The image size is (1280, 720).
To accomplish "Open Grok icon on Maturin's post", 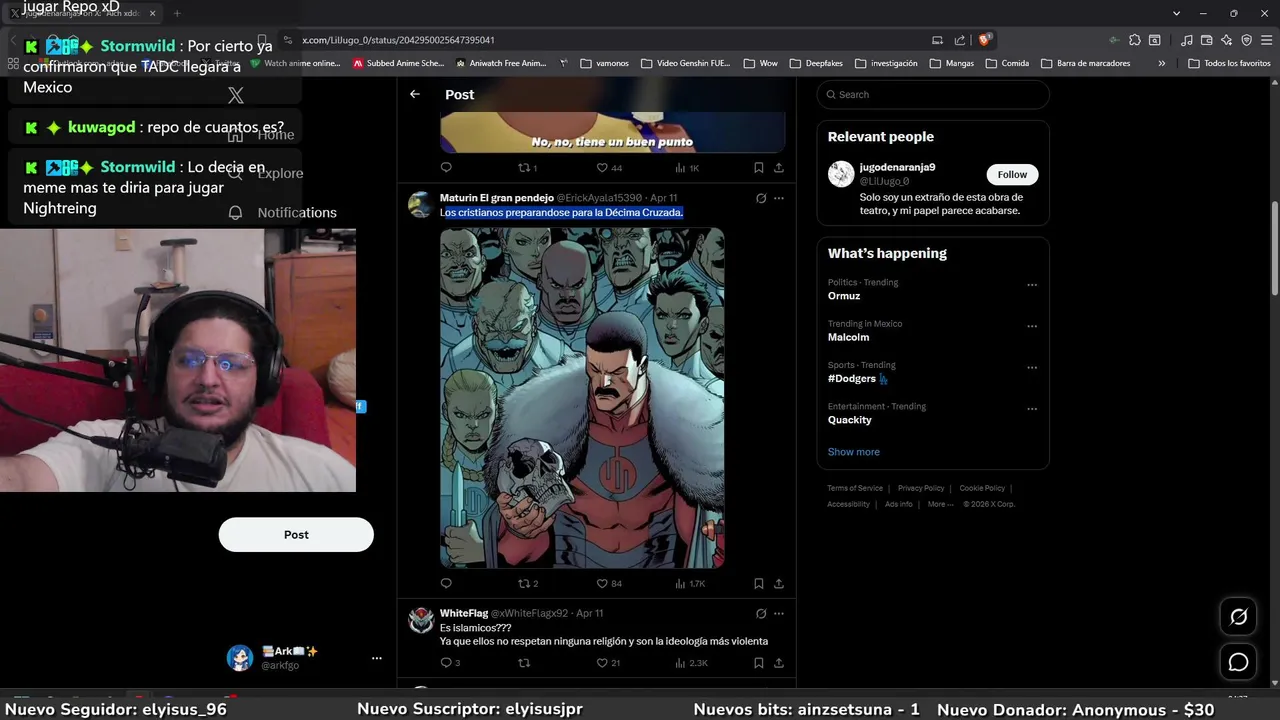I will click(x=761, y=198).
